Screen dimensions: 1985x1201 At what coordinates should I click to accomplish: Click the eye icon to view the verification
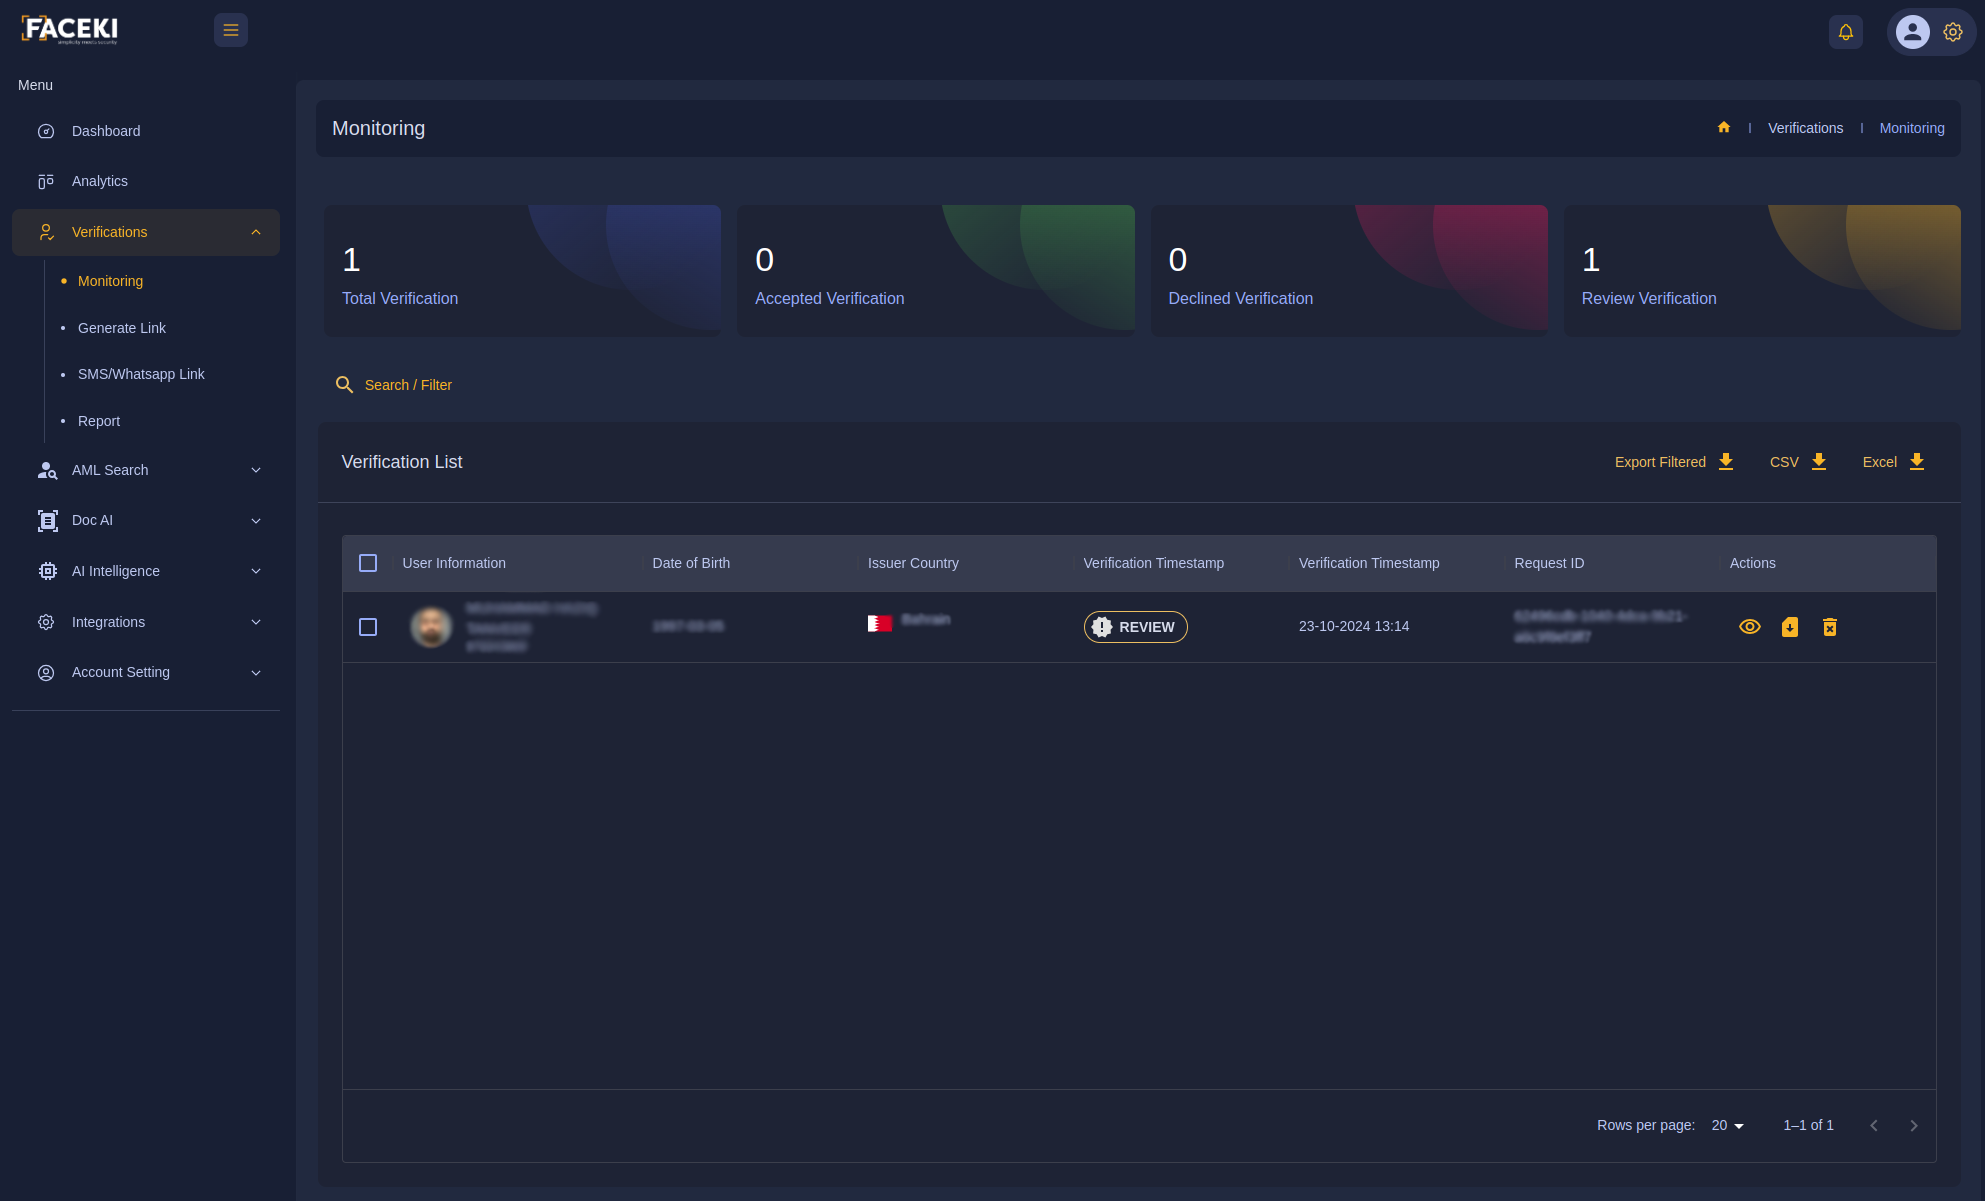(1749, 627)
